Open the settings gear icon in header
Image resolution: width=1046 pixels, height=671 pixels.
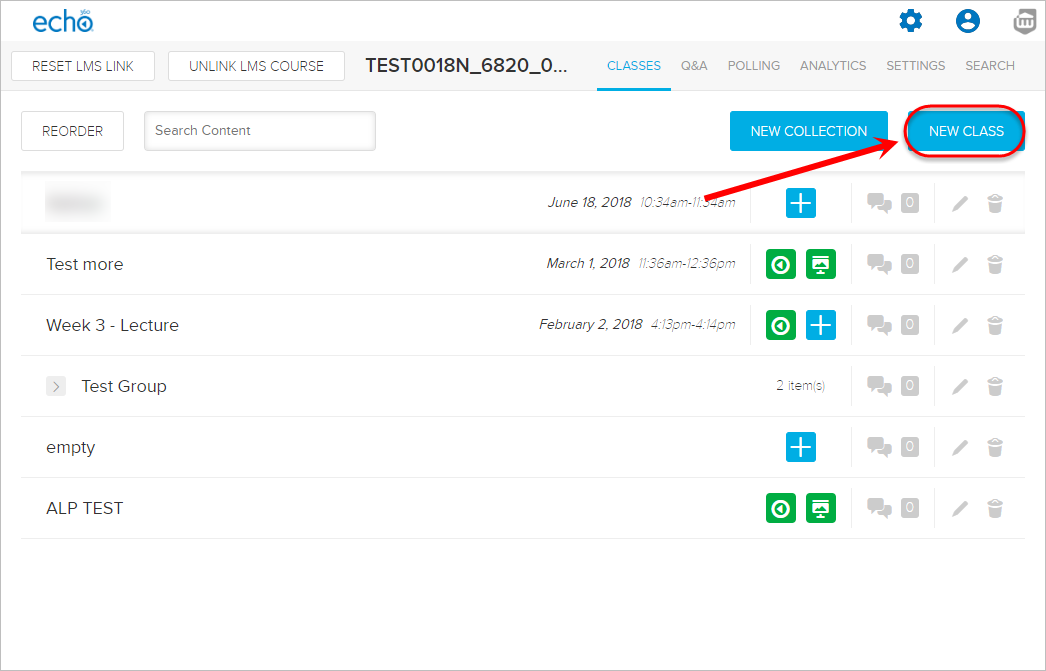910,21
